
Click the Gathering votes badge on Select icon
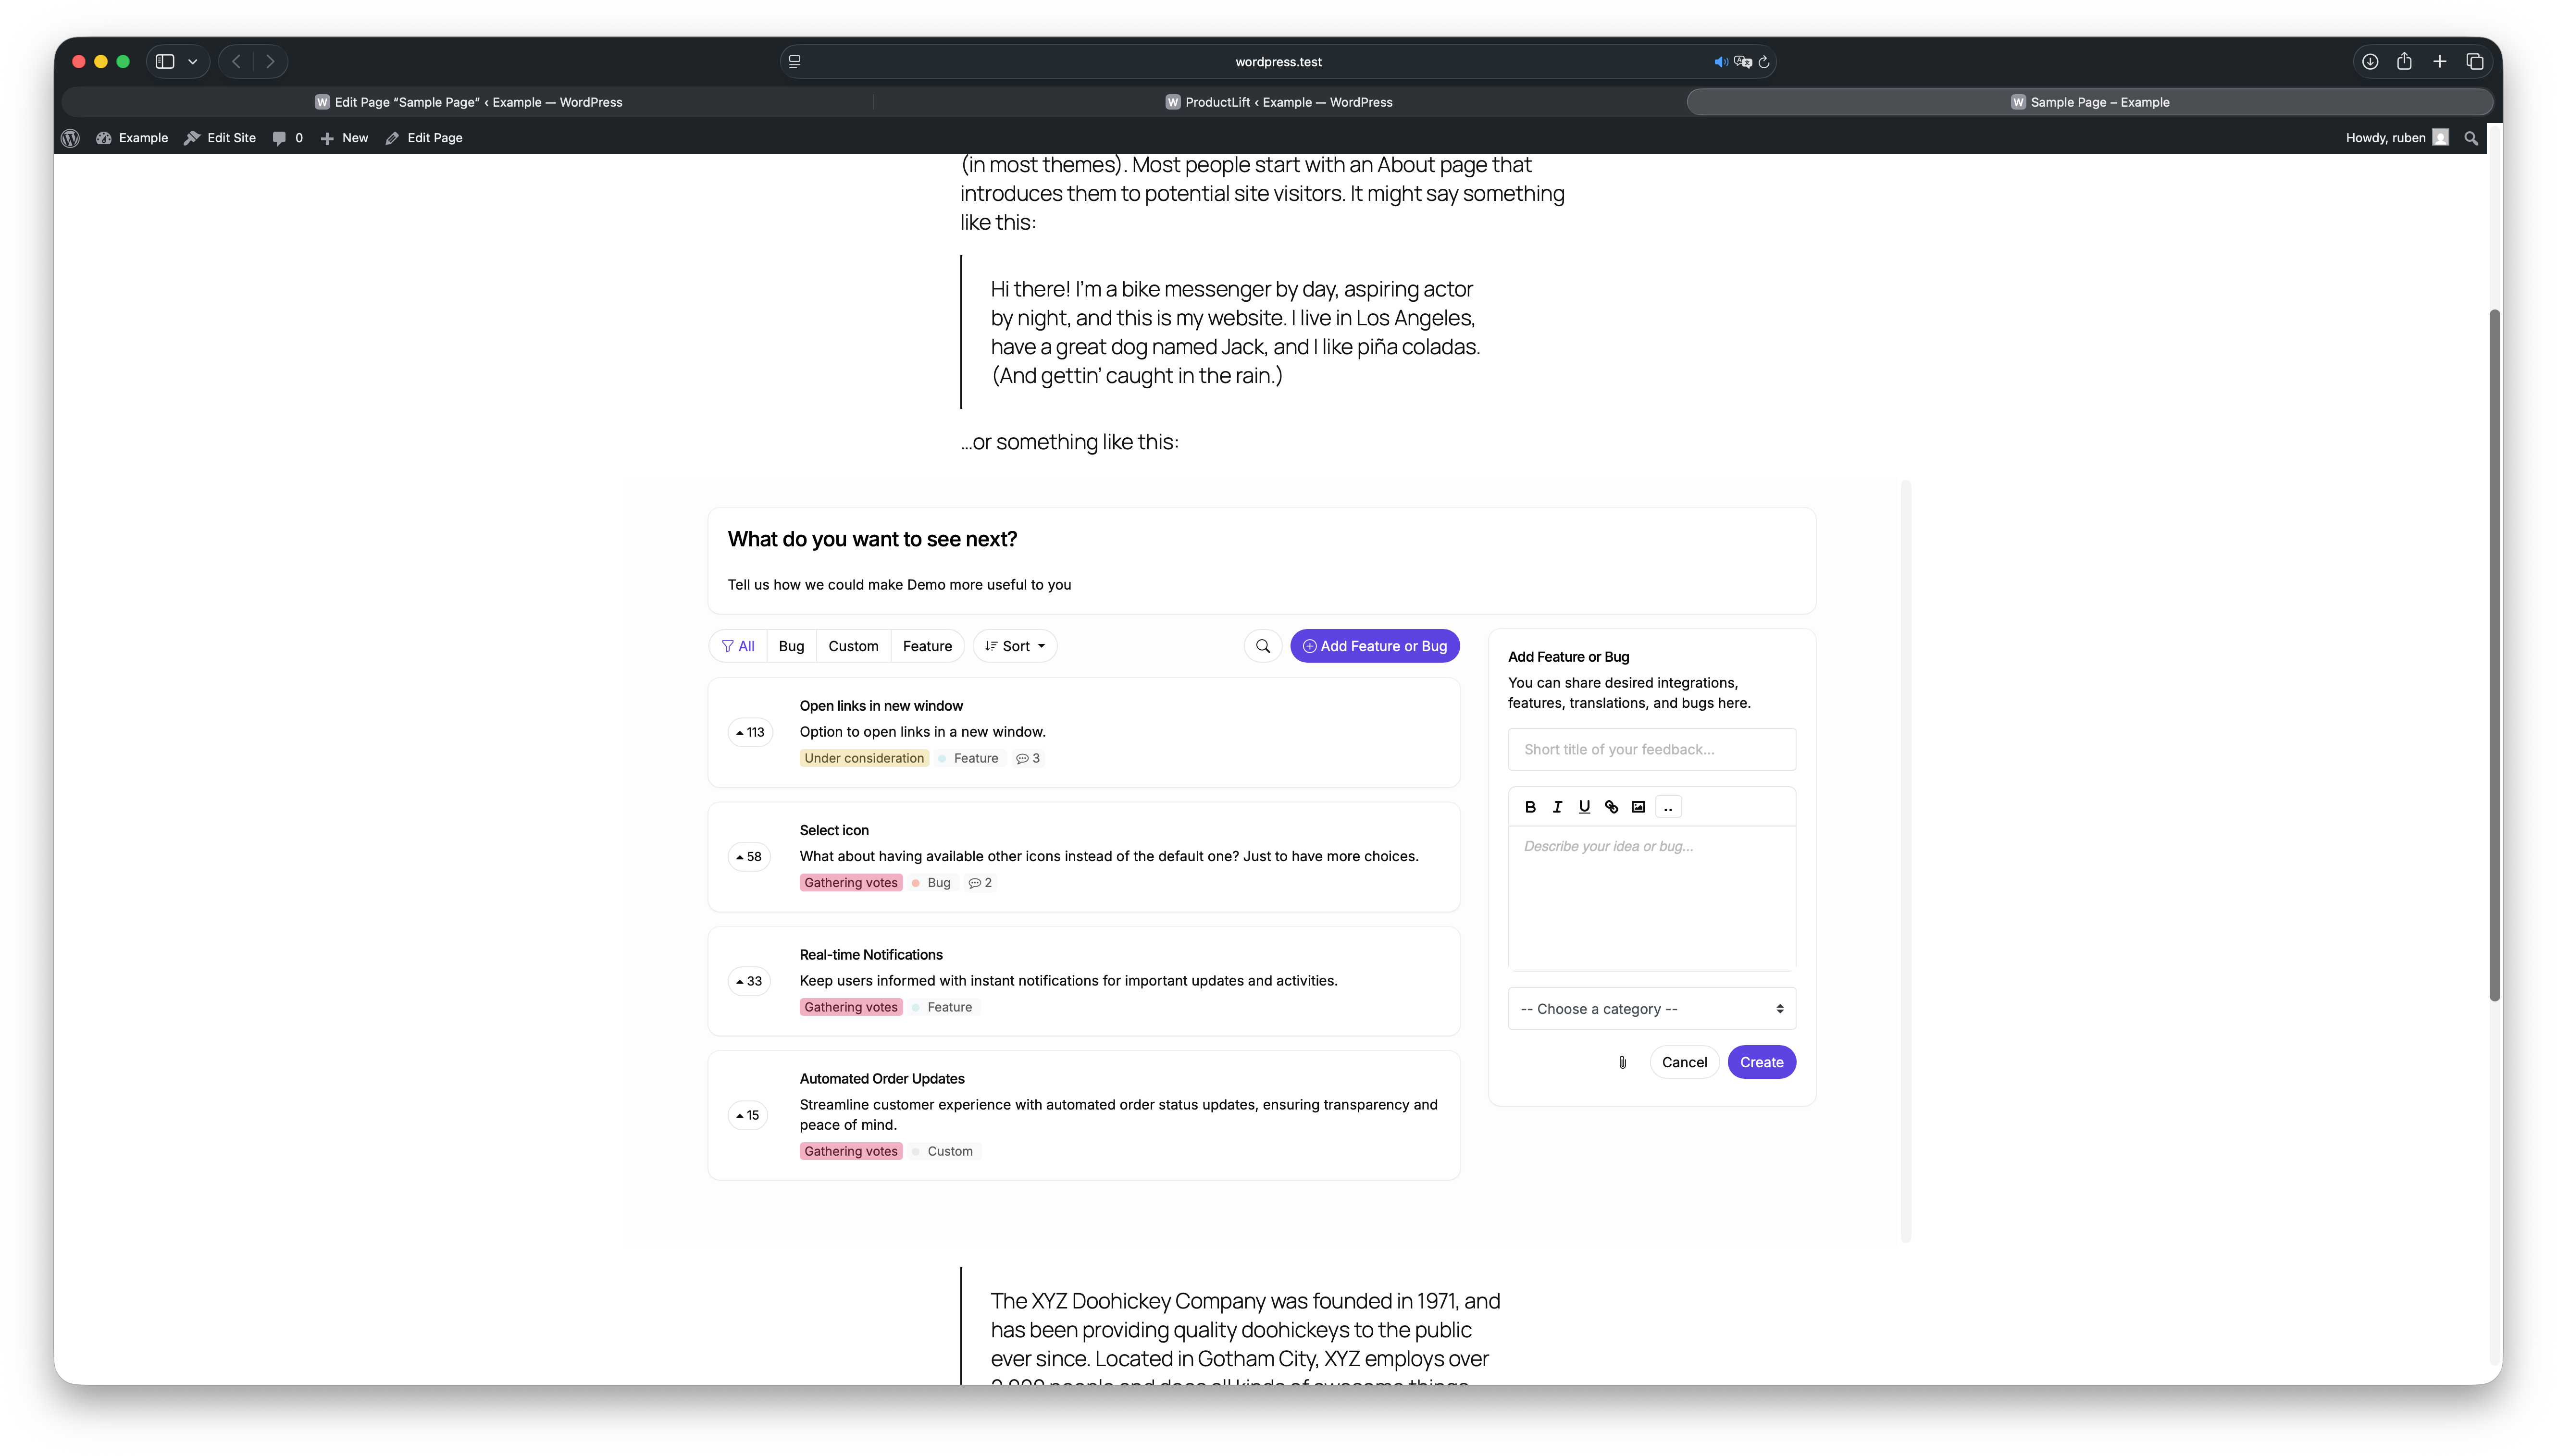(851, 883)
